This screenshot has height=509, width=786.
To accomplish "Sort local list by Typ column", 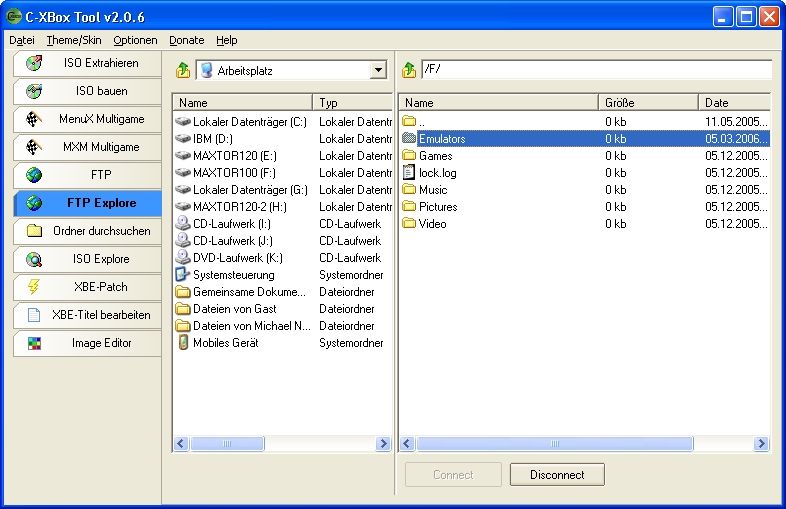I will coord(353,103).
